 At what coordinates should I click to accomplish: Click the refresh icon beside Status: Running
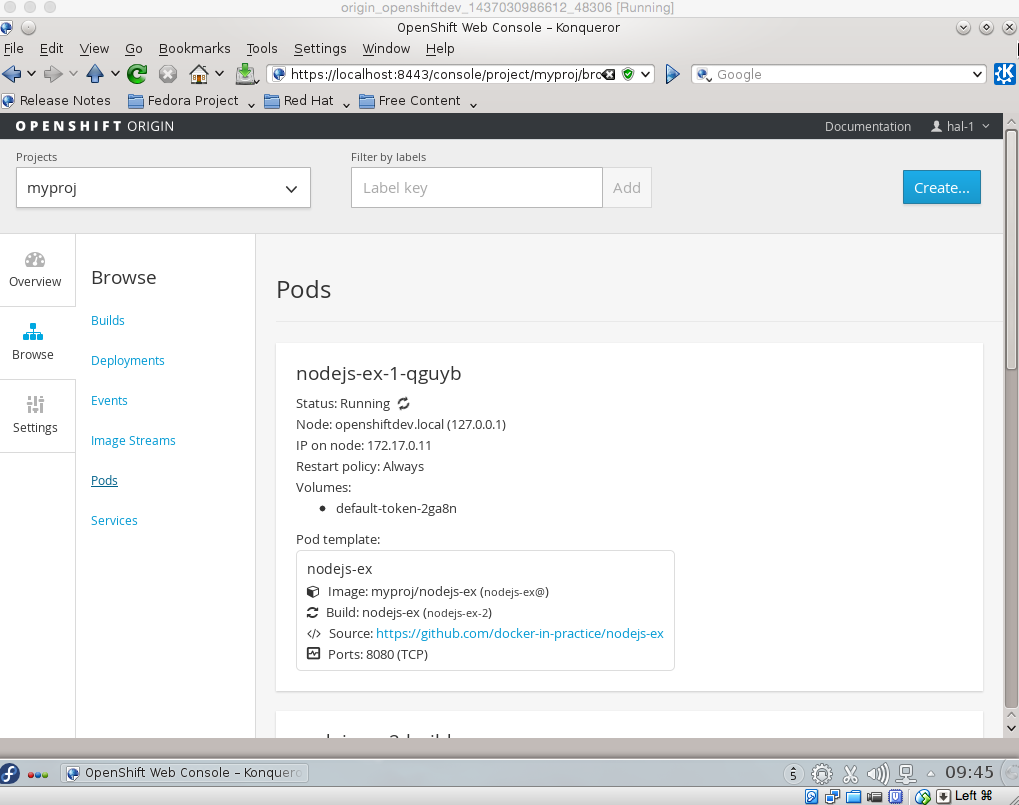pos(404,404)
